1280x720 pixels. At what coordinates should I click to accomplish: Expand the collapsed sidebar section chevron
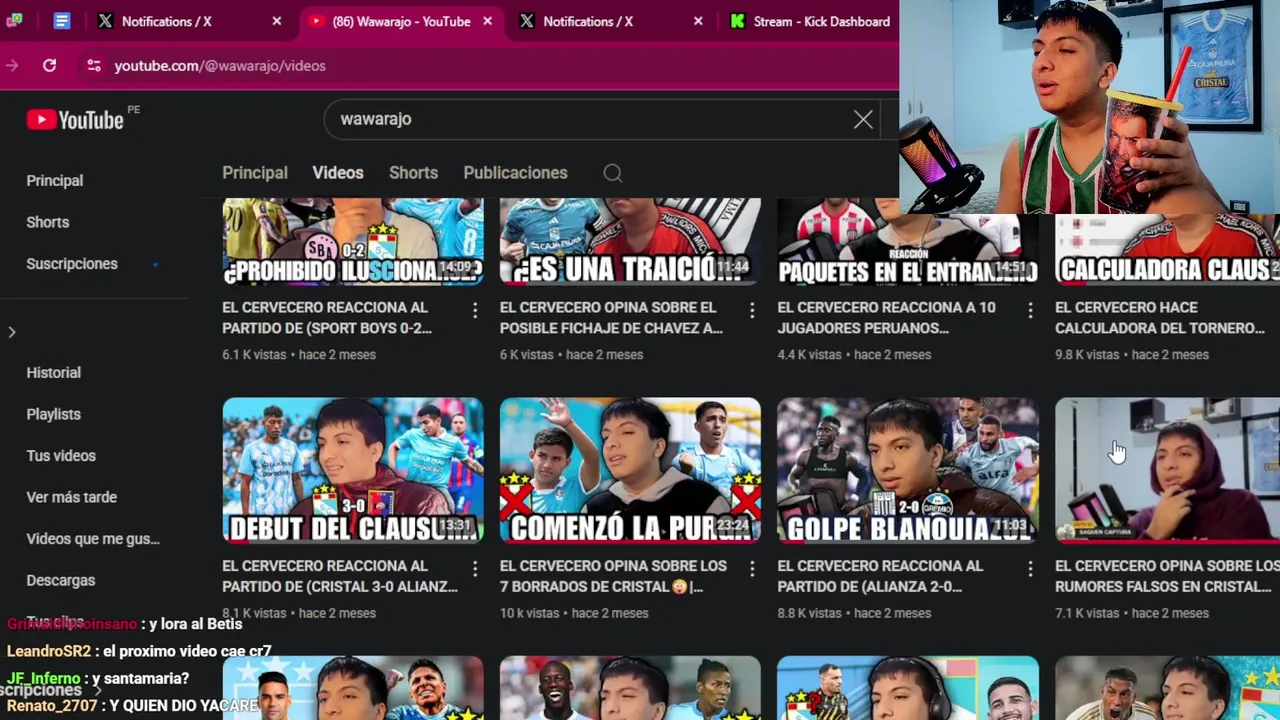pyautogui.click(x=12, y=332)
